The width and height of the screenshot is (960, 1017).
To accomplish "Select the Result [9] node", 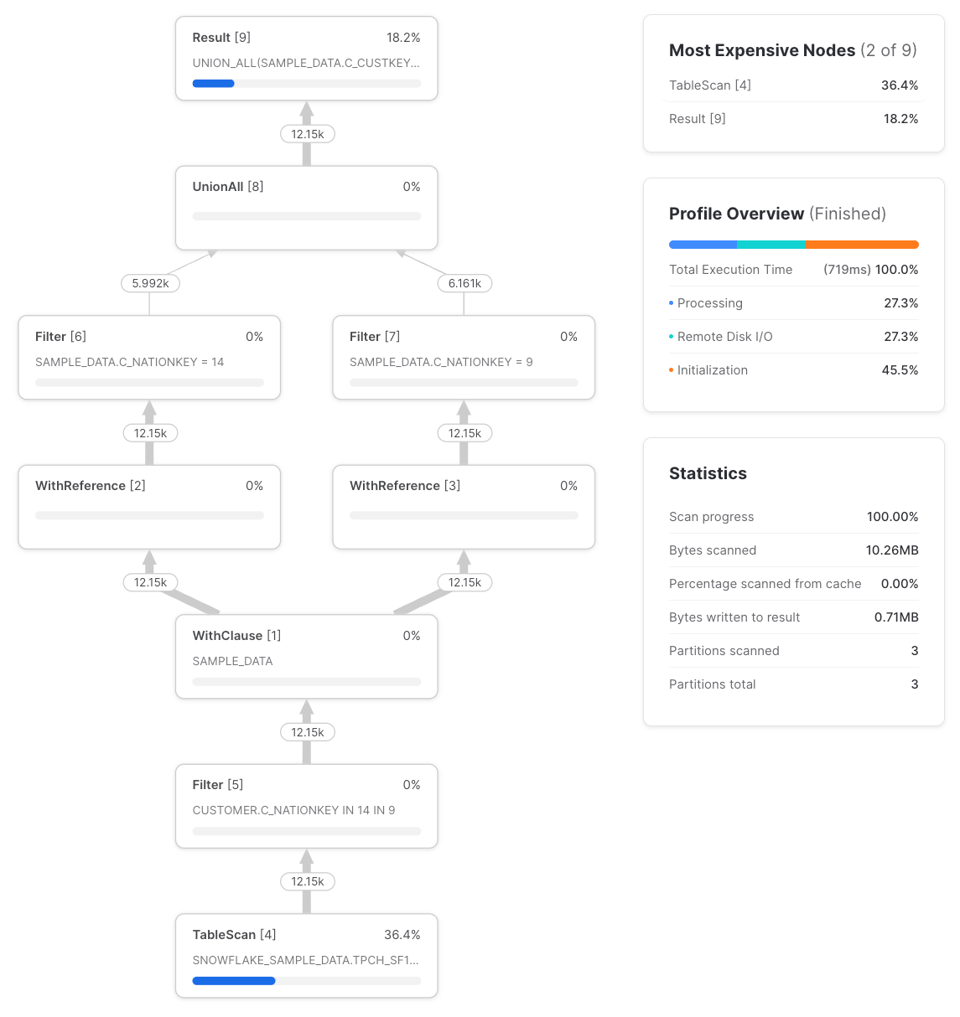I will pos(306,58).
